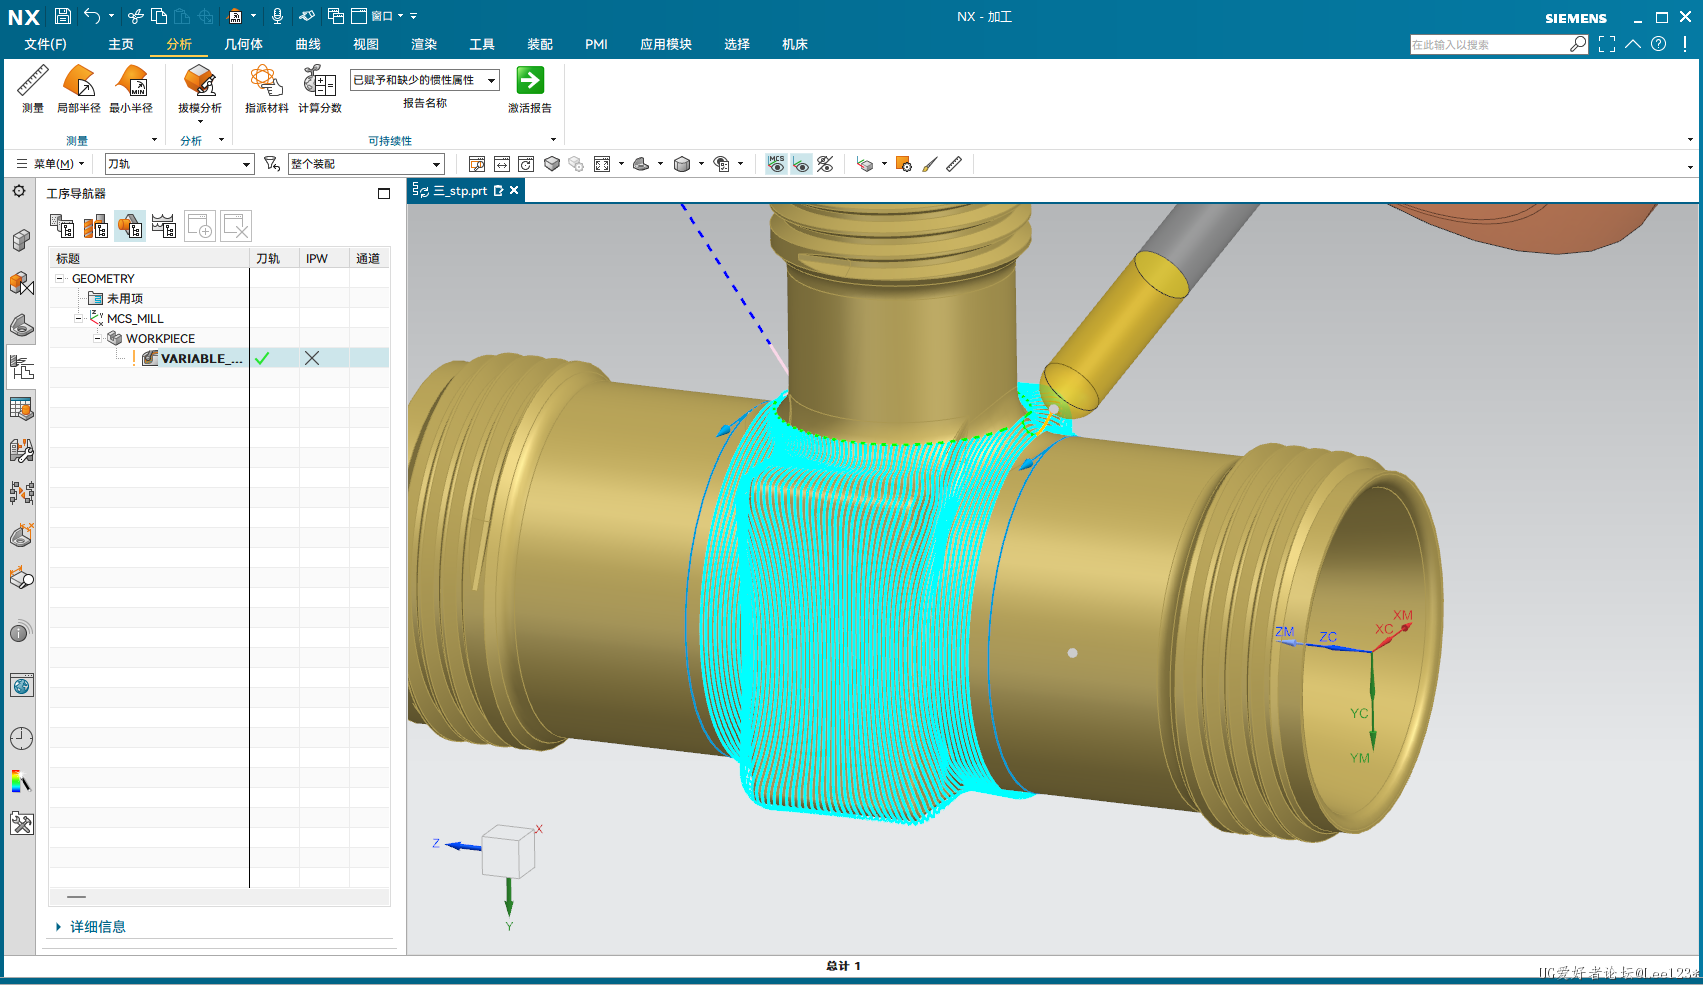Open the 菜单(M) menu dropdown
Viewport: 1703px width, 985px height.
point(50,164)
